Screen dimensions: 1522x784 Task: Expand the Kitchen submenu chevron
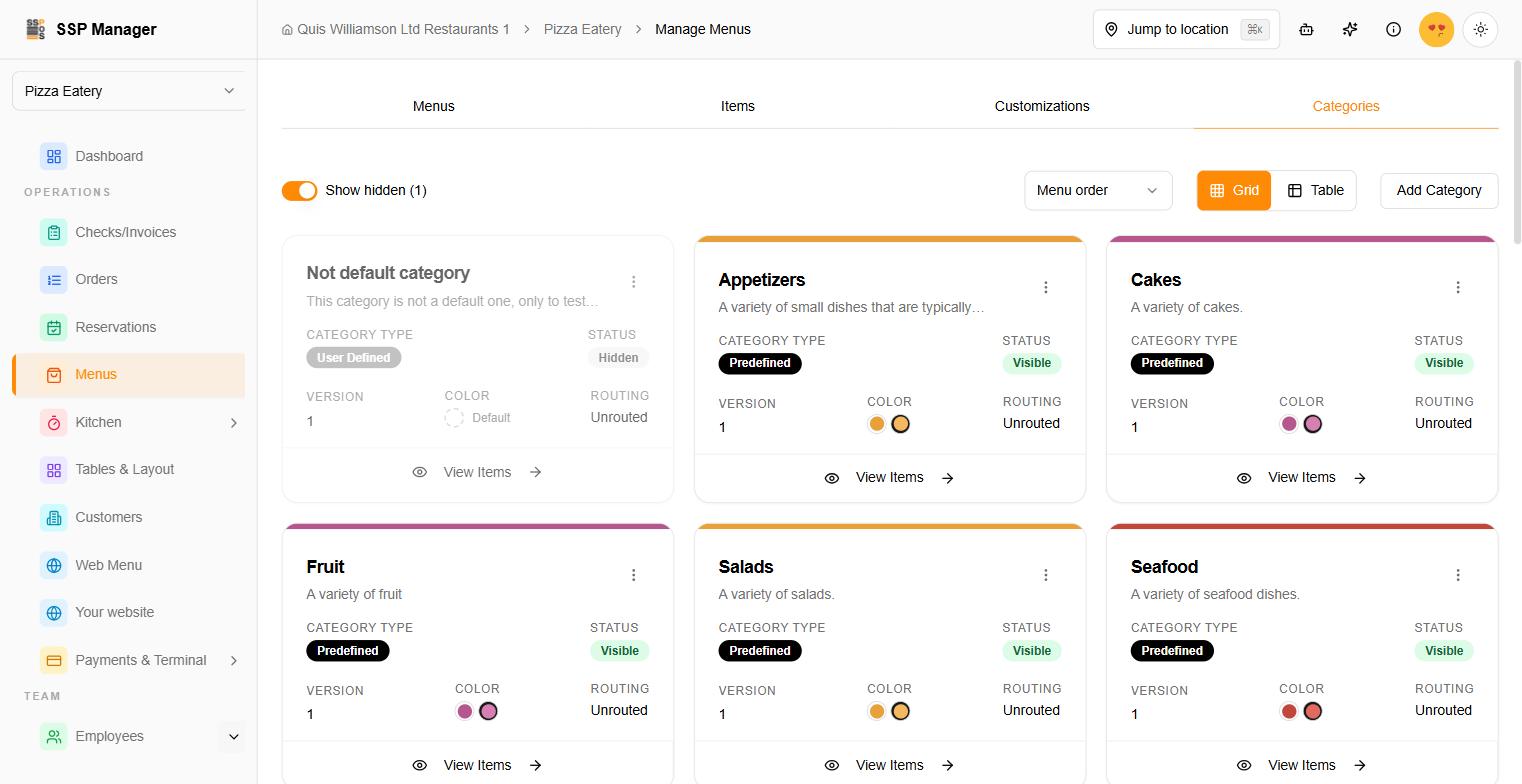(234, 423)
